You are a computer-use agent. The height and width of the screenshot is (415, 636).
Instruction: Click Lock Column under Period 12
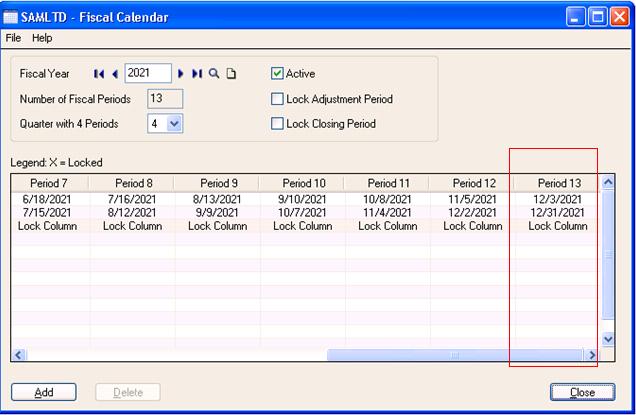tap(473, 226)
